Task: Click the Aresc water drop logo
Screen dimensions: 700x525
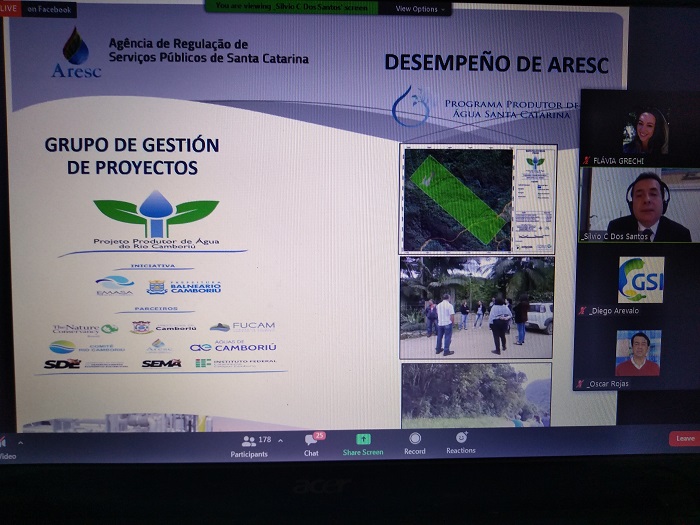Action: pyautogui.click(x=76, y=53)
